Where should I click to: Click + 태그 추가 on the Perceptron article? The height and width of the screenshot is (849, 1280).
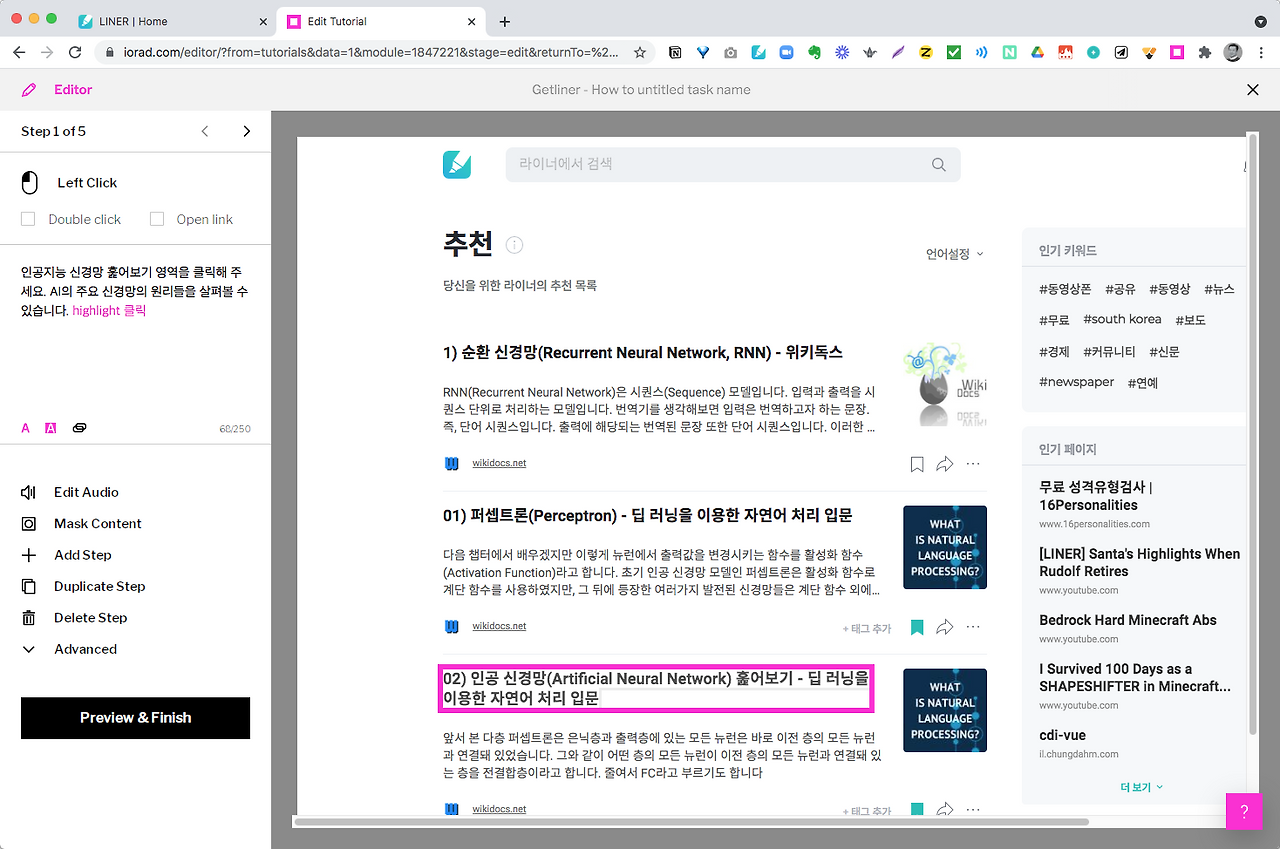click(x=866, y=629)
